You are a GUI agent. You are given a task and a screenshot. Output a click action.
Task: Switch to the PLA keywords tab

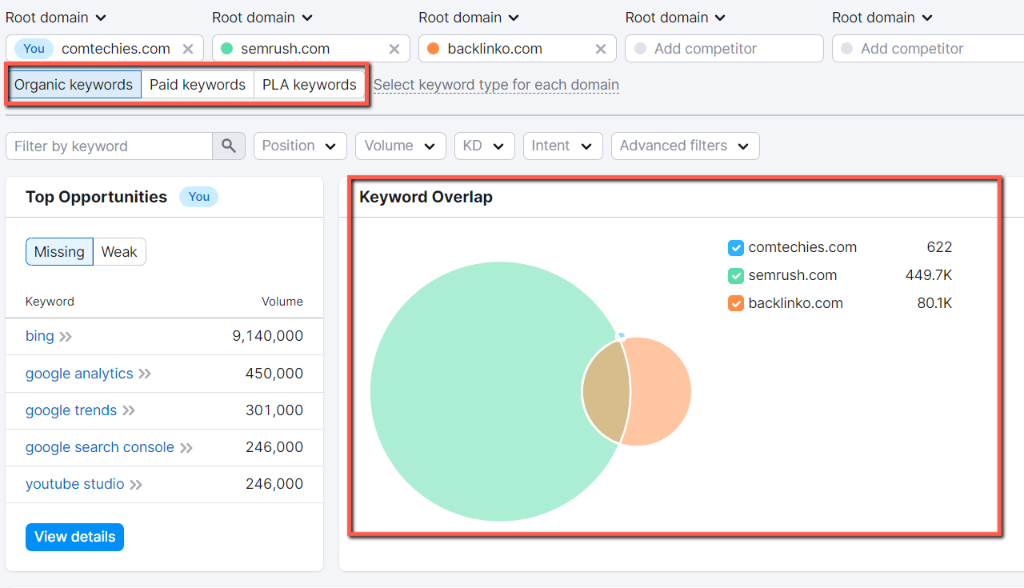(x=308, y=84)
